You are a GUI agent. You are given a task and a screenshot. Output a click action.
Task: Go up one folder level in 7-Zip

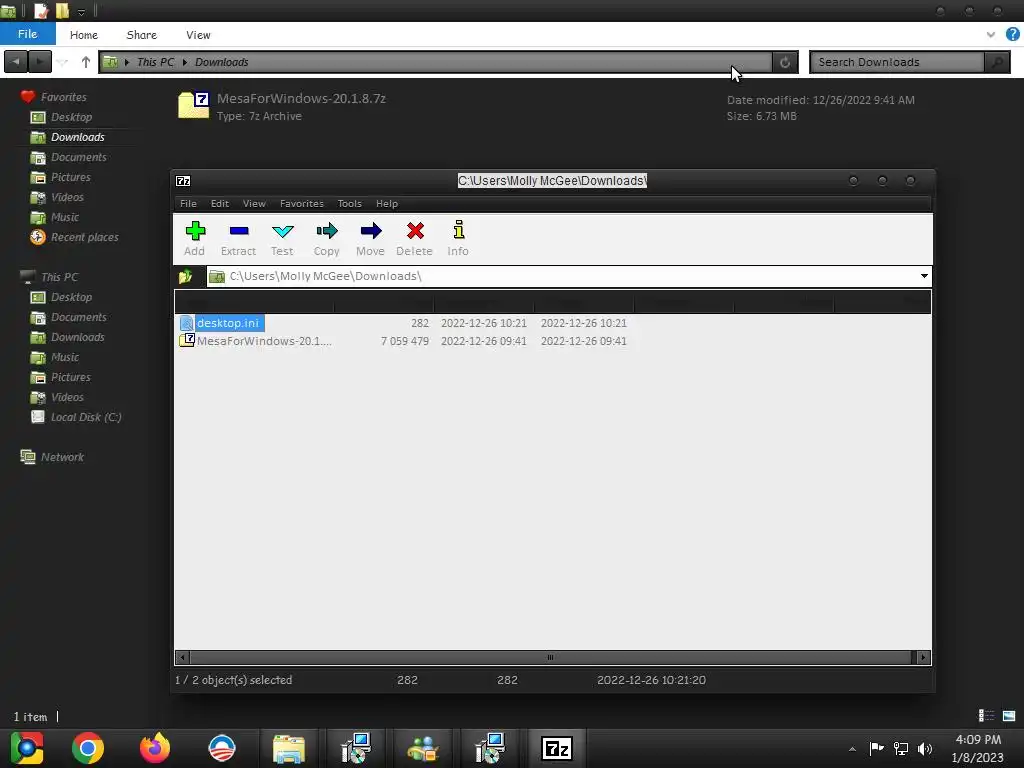(185, 276)
